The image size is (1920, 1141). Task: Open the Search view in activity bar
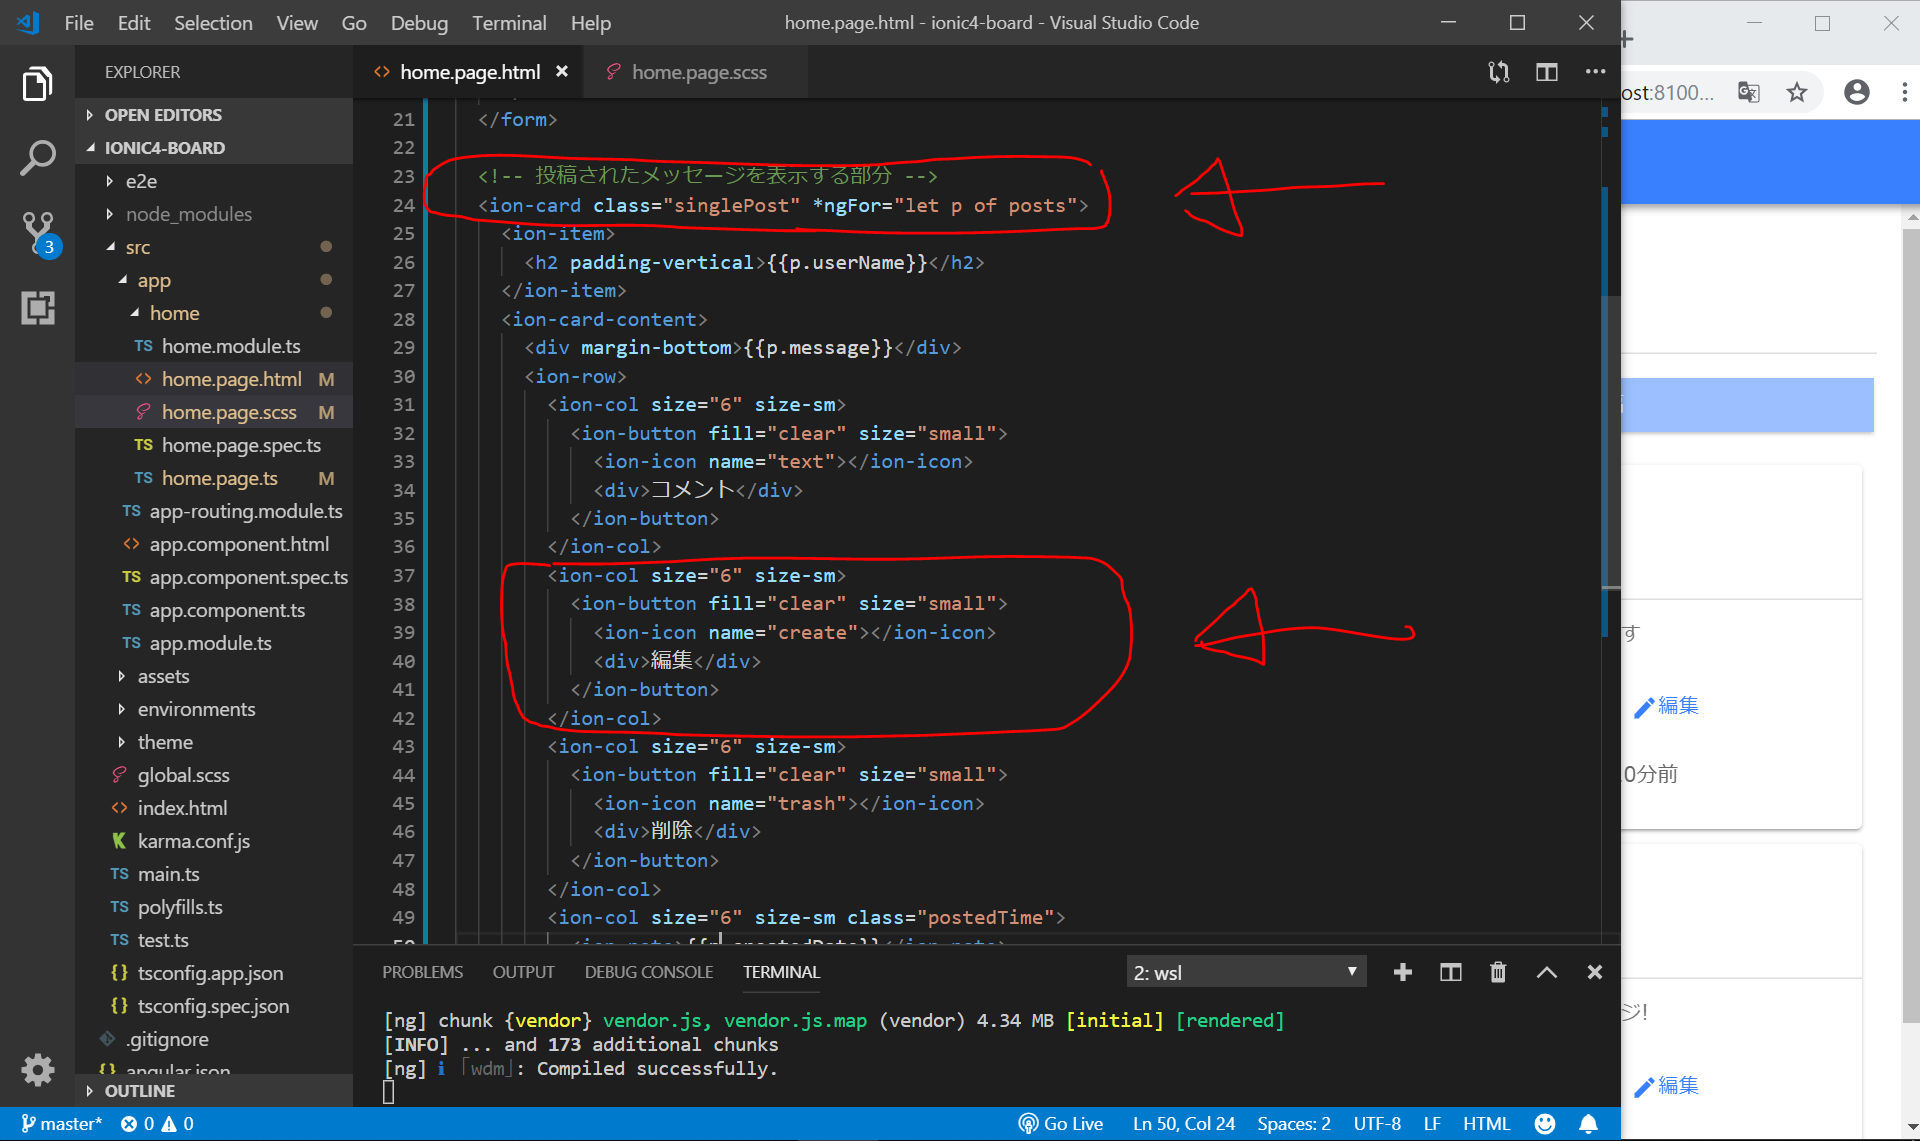coord(37,157)
